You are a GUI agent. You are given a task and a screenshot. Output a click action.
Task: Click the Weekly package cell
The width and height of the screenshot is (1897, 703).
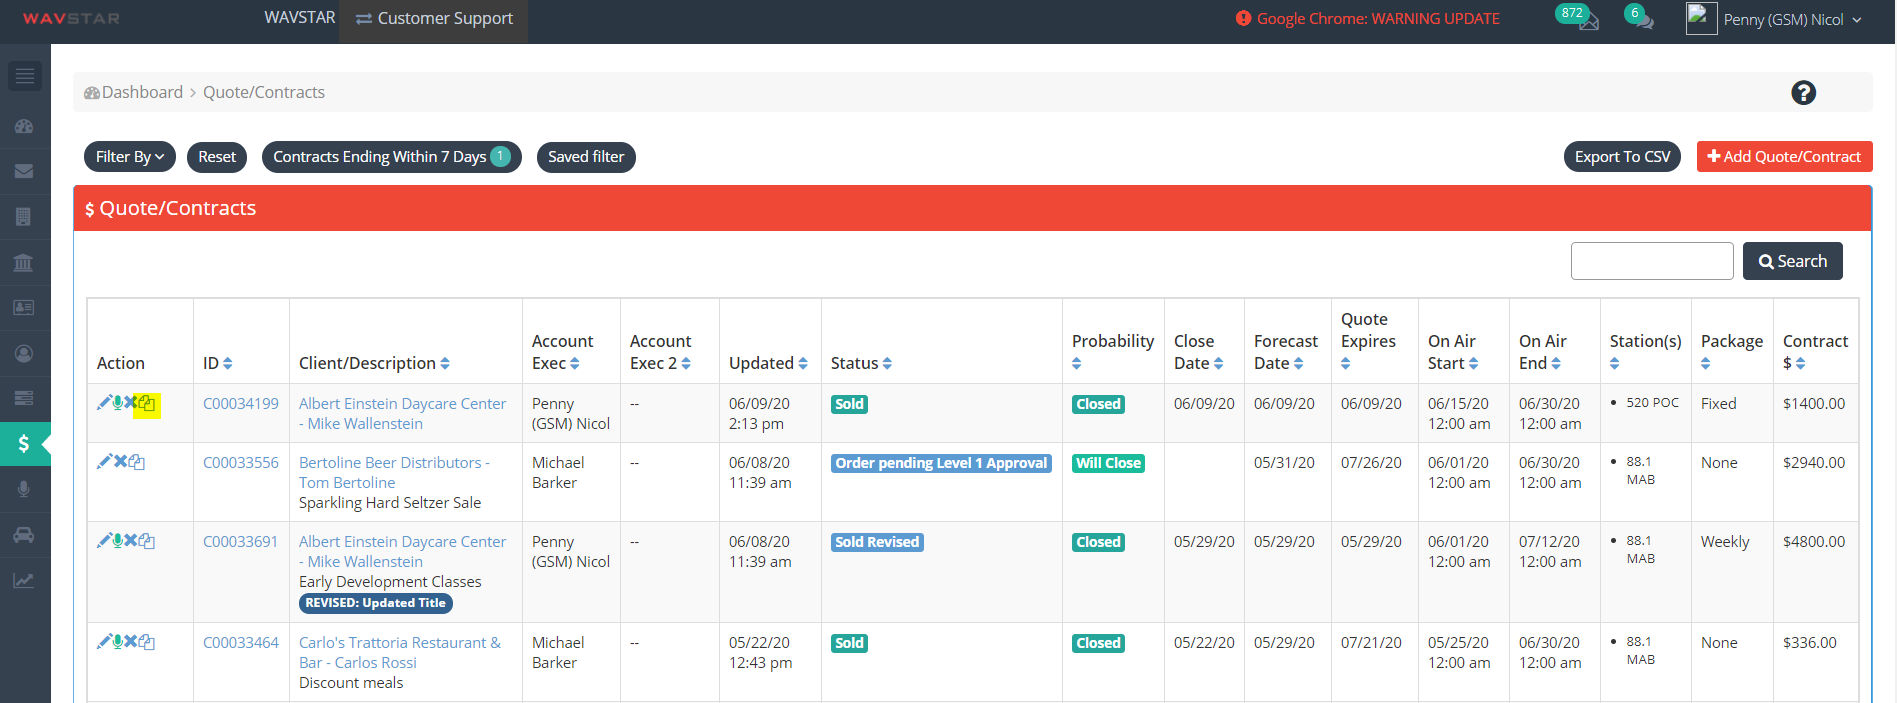point(1725,542)
